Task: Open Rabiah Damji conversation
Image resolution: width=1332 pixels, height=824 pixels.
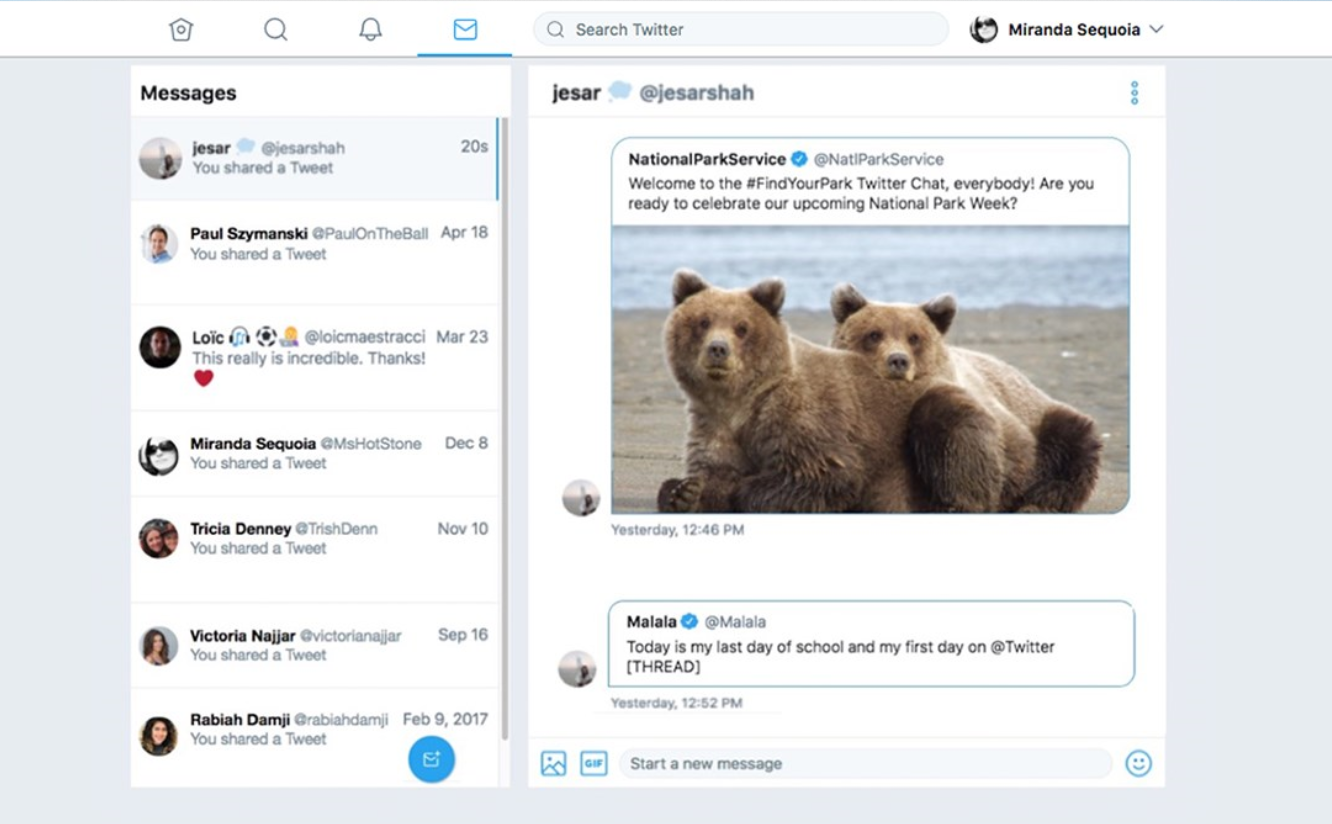Action: (x=314, y=737)
